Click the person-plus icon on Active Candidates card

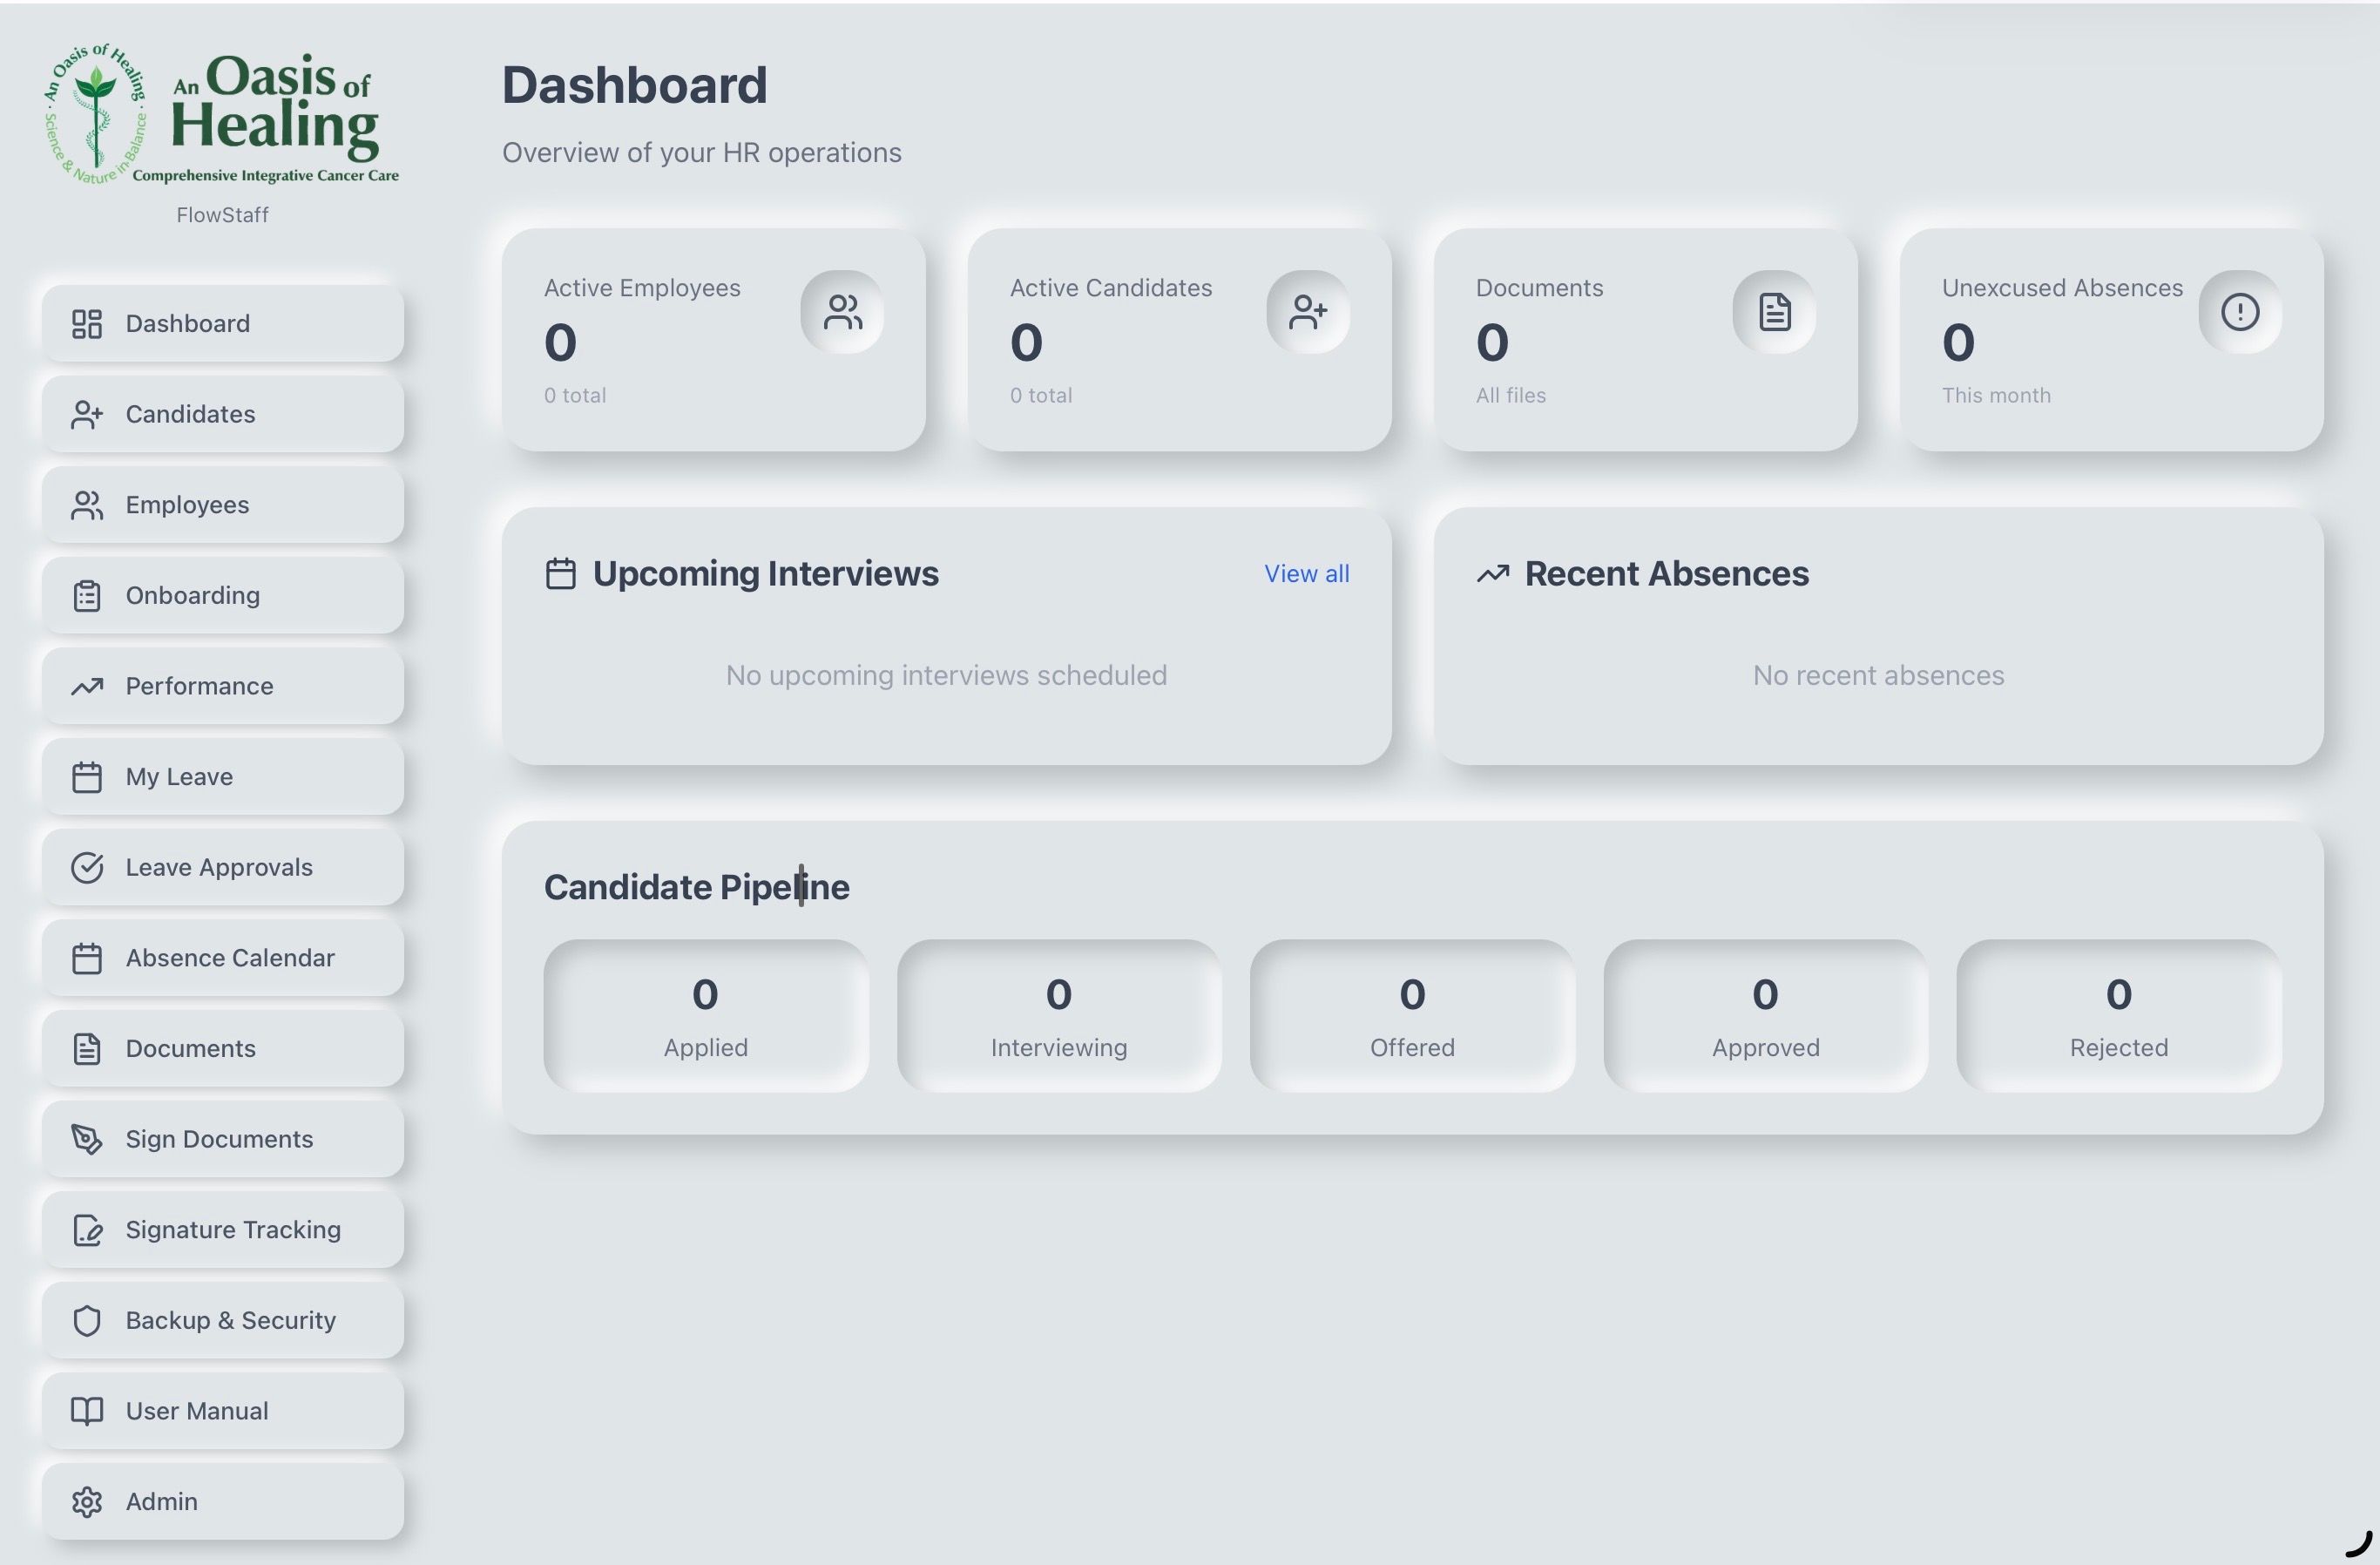(x=1308, y=312)
